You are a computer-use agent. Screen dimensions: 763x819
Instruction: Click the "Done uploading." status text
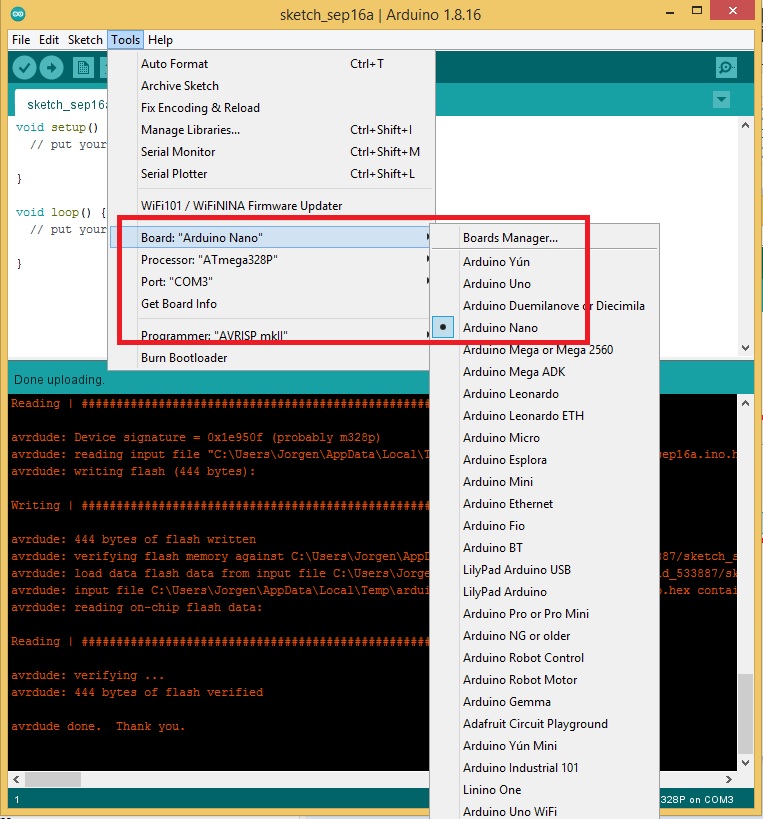coord(59,380)
